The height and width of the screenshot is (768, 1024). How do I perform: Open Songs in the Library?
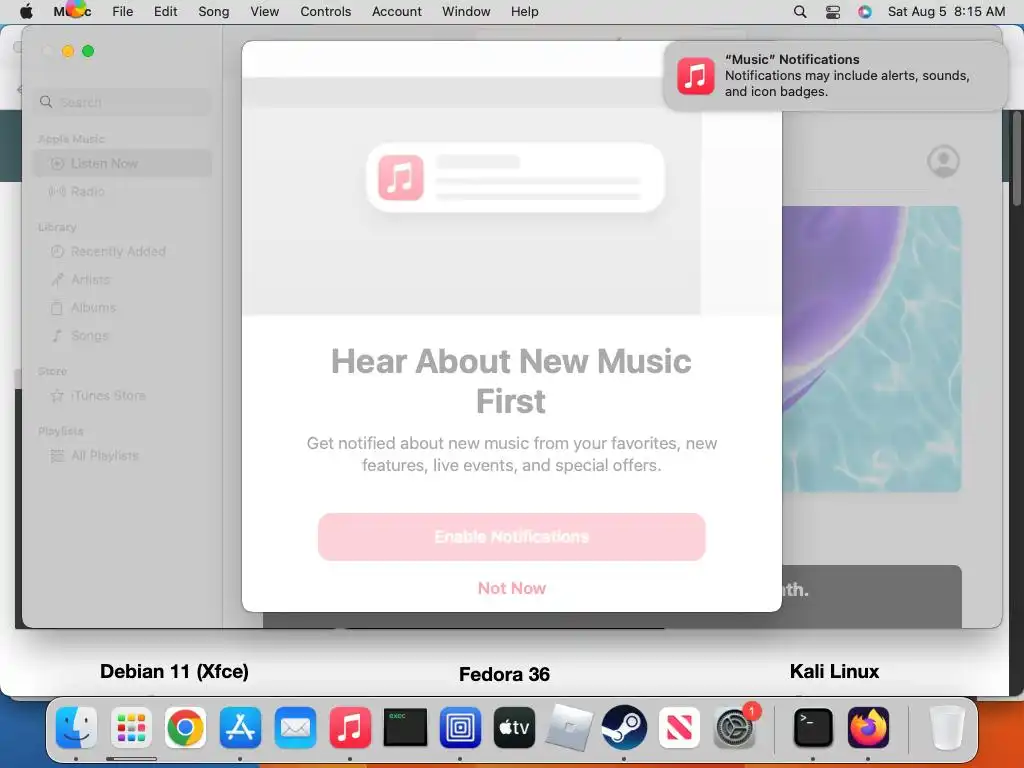pyautogui.click(x=123, y=336)
